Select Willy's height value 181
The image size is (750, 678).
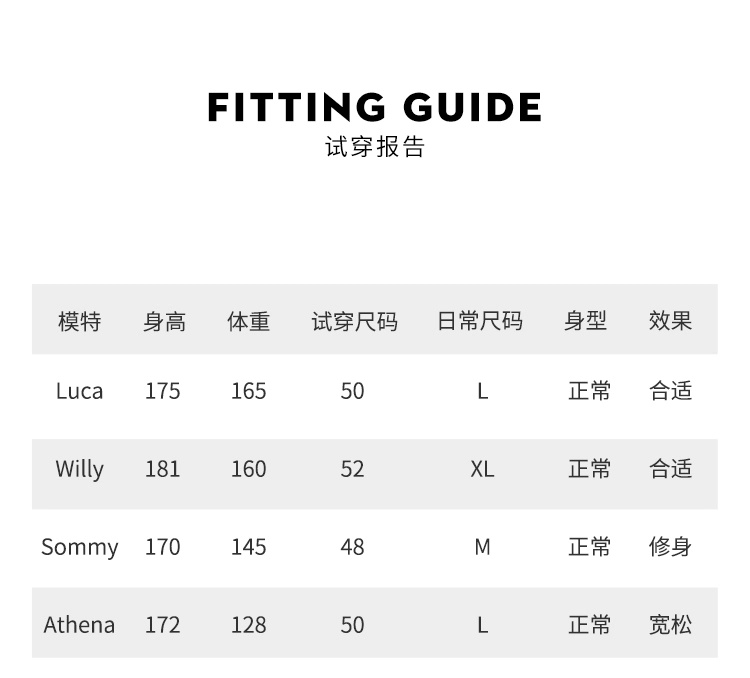[163, 469]
